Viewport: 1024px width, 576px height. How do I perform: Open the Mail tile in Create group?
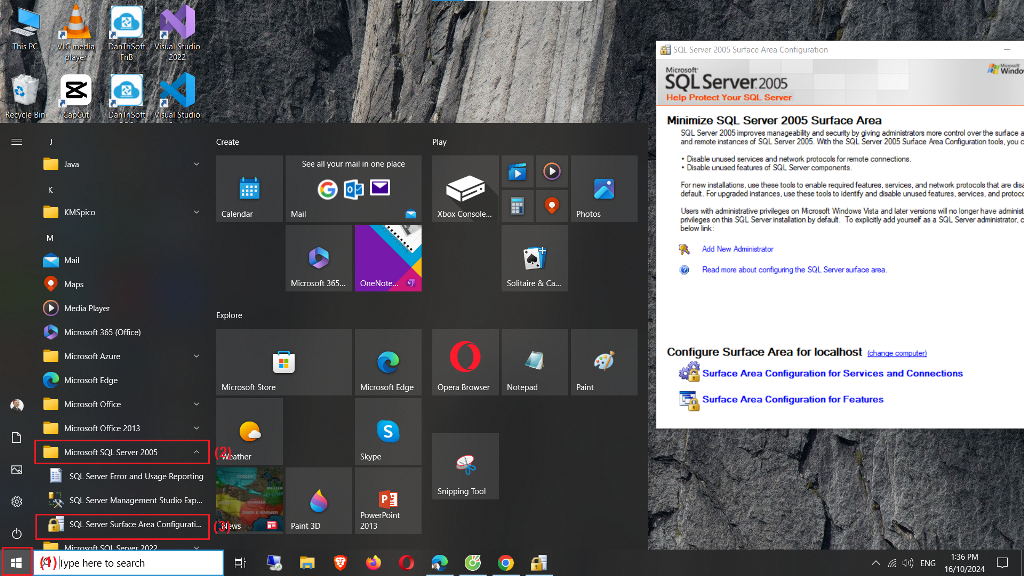(353, 189)
